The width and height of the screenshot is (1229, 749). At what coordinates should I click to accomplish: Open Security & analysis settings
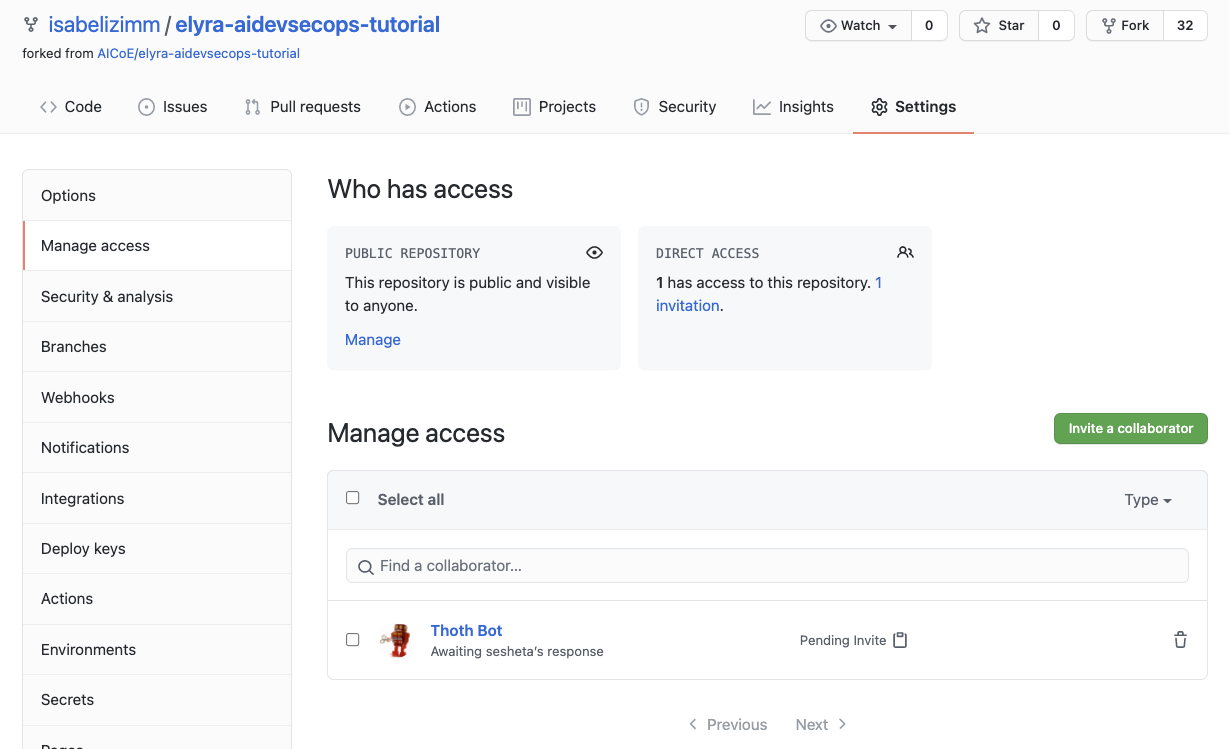click(x=157, y=297)
